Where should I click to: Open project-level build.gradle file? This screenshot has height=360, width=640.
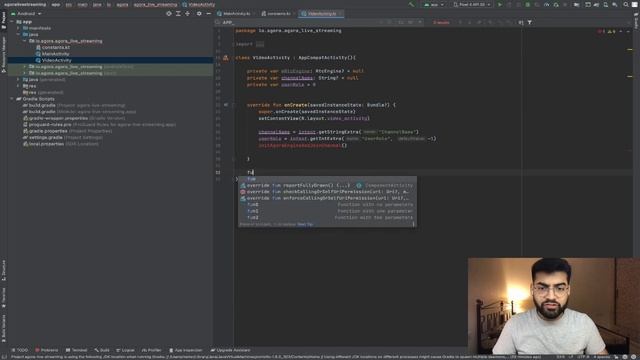click(73, 105)
